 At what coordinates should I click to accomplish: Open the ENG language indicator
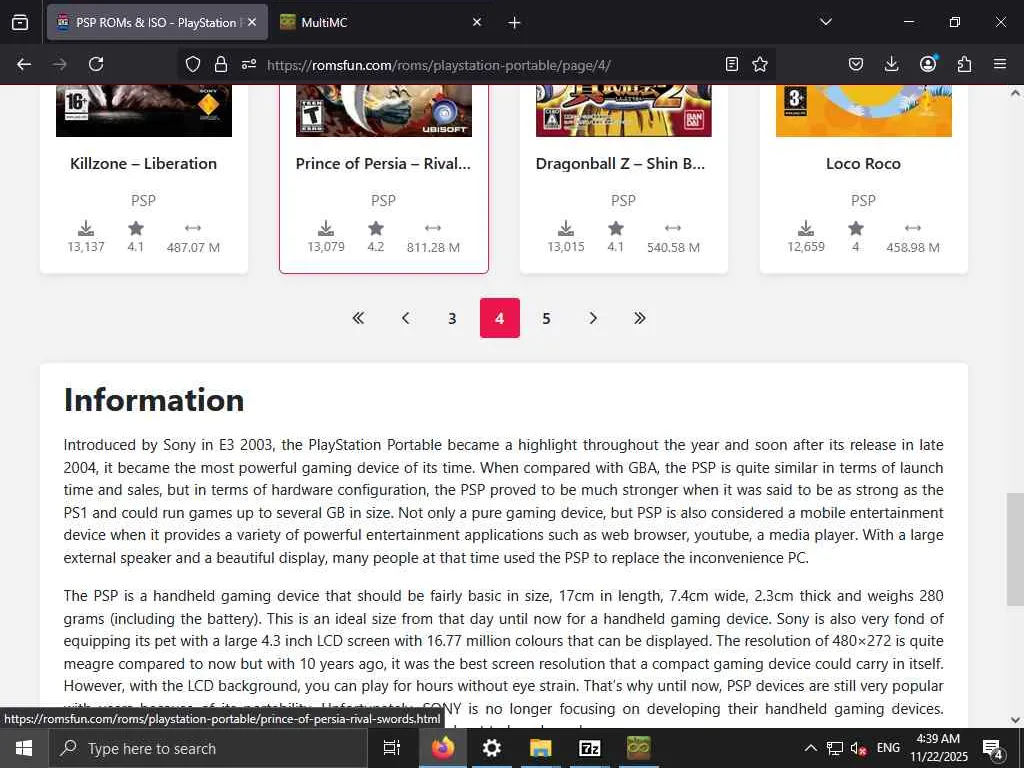click(x=888, y=748)
